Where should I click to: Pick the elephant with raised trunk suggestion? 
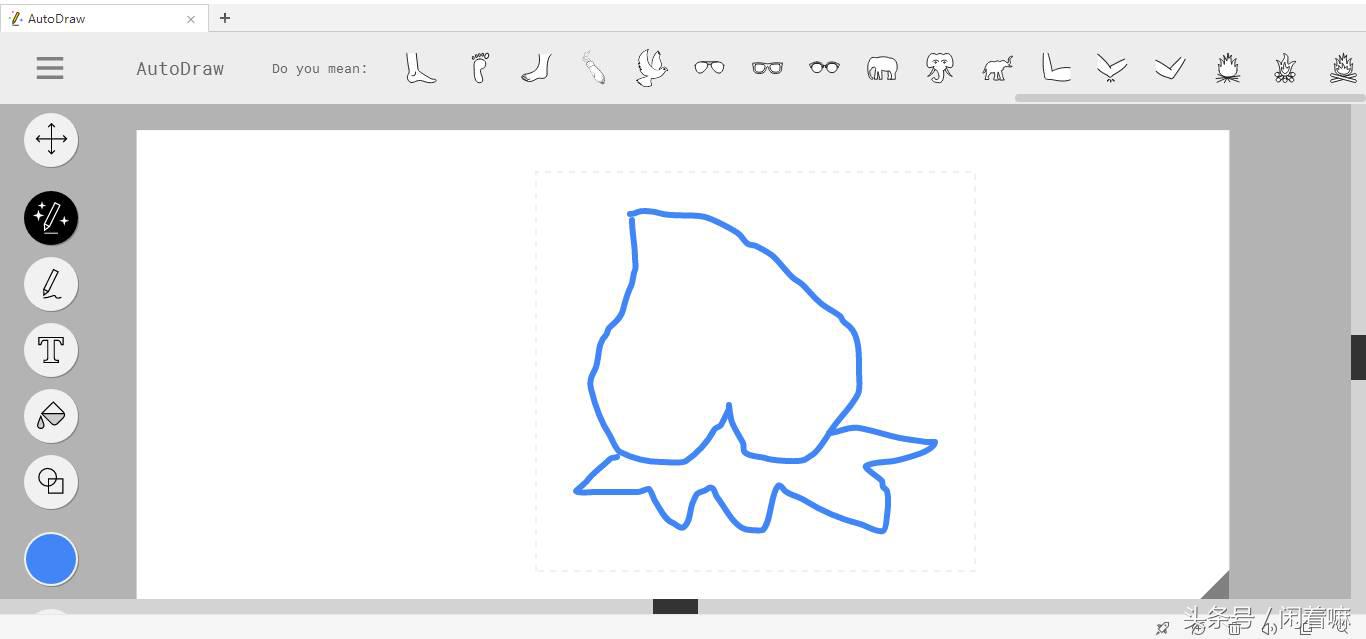coord(997,68)
